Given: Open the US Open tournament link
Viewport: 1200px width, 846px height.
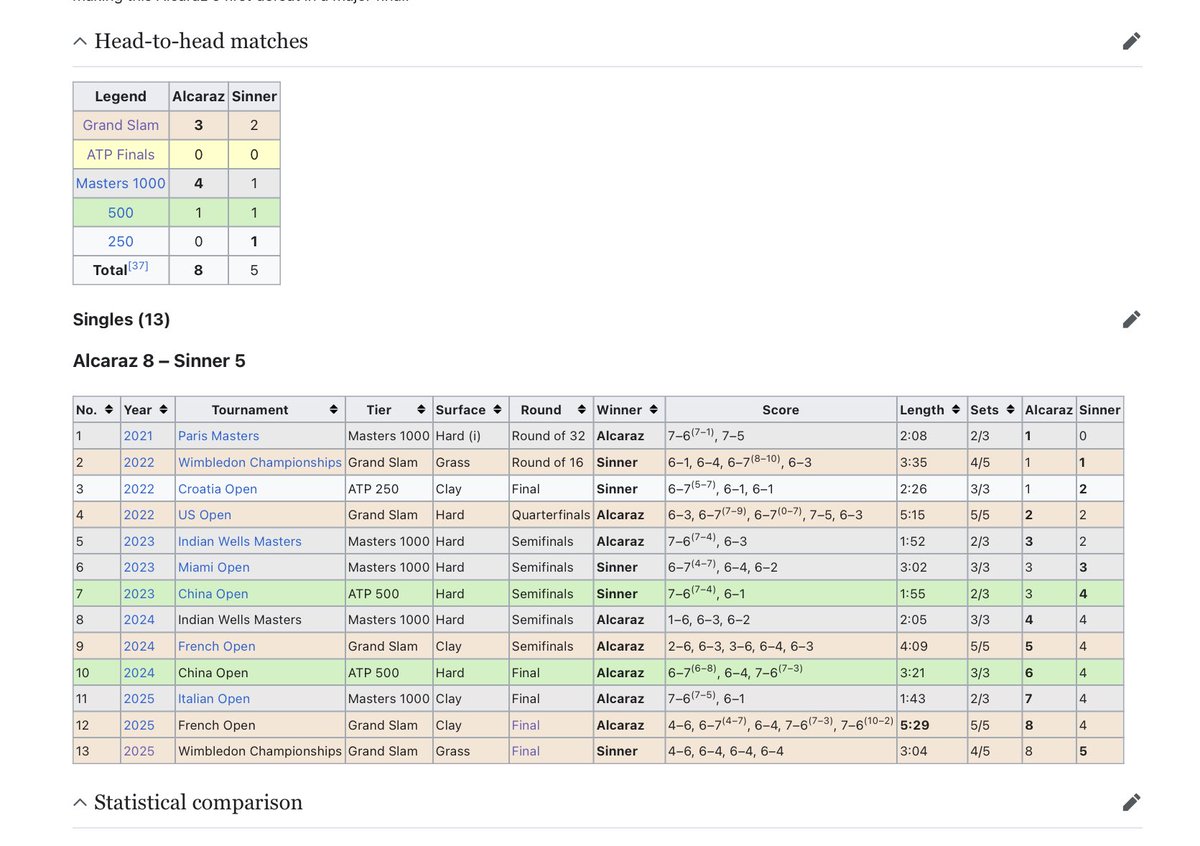Looking at the screenshot, I should coord(204,515).
